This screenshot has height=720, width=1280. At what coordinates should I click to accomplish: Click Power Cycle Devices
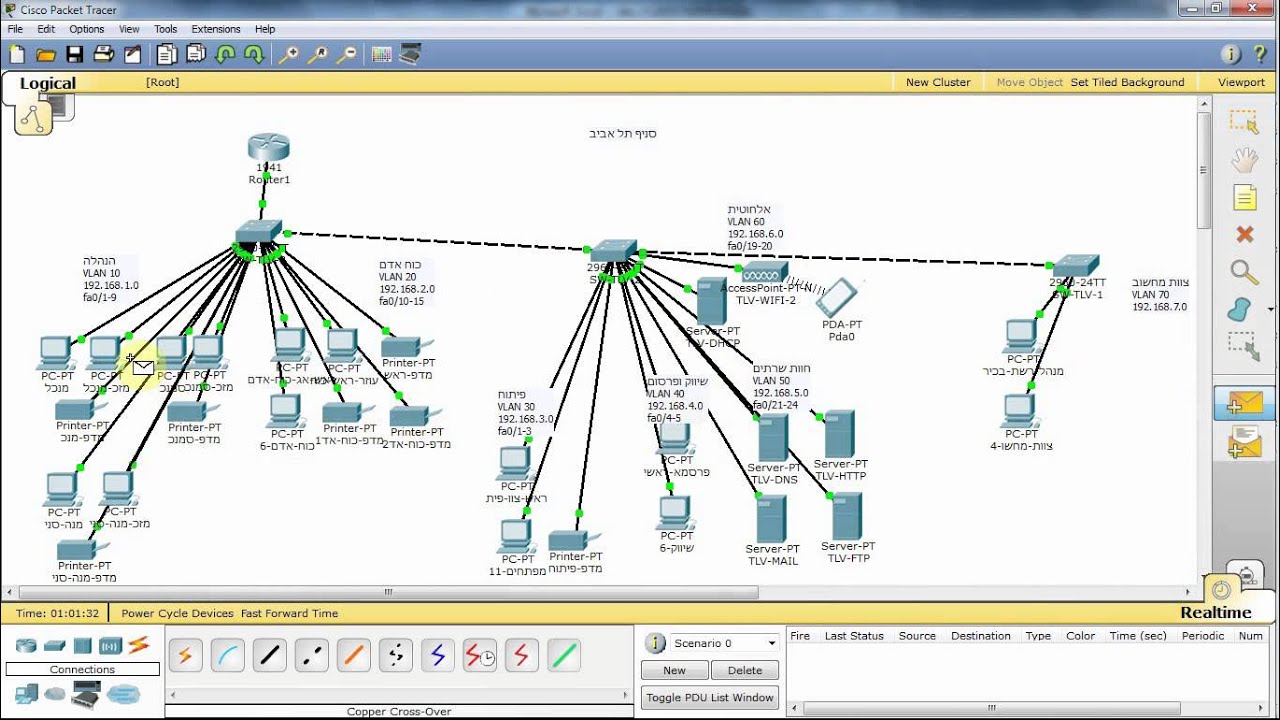[x=177, y=613]
